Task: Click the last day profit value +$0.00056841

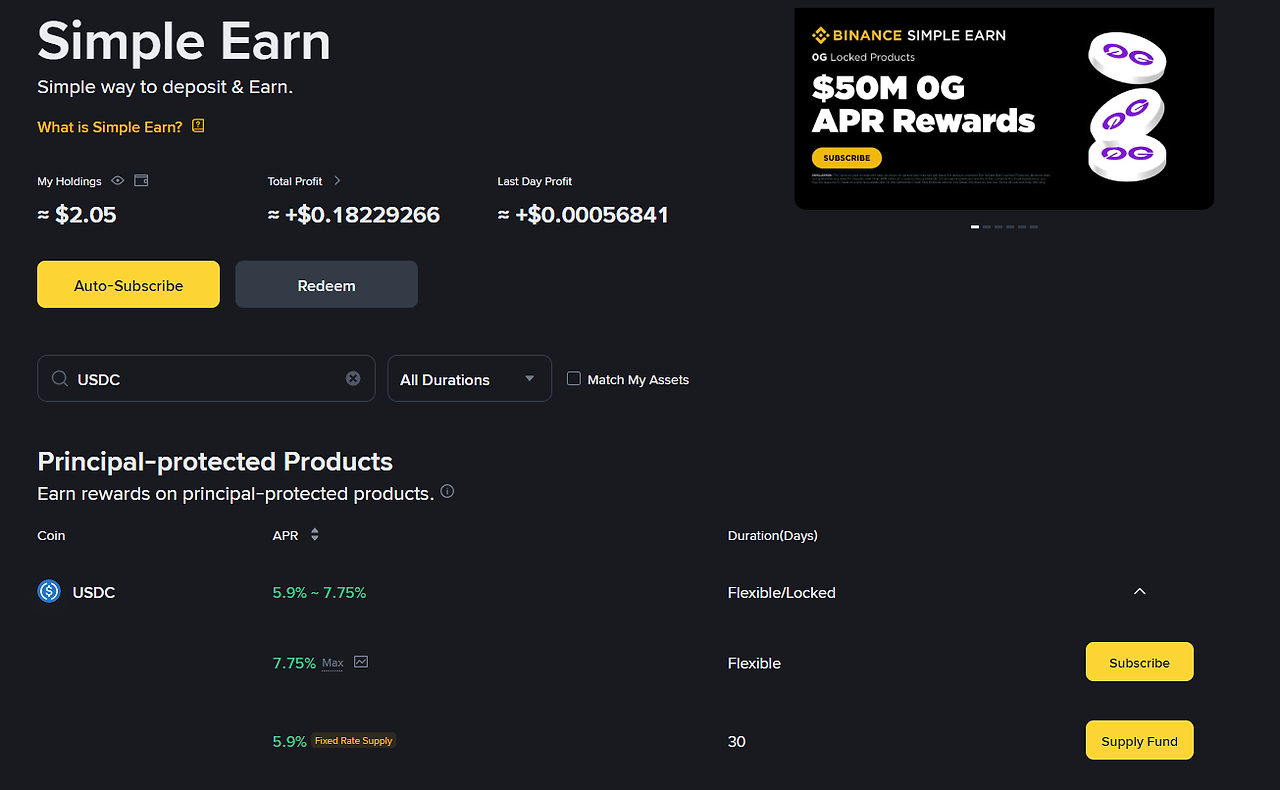Action: click(583, 214)
